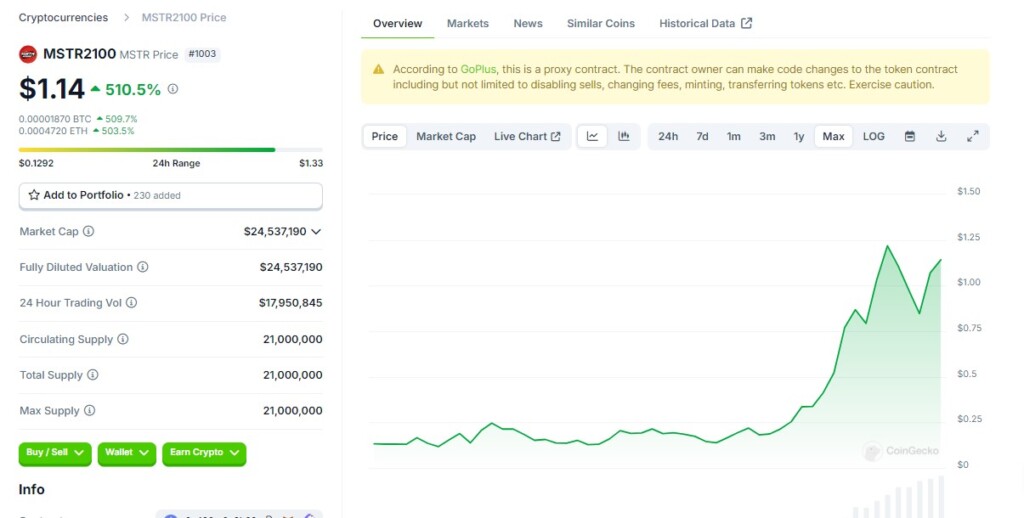The width and height of the screenshot is (1024, 518).
Task: Set chart range to Max
Action: pos(833,137)
